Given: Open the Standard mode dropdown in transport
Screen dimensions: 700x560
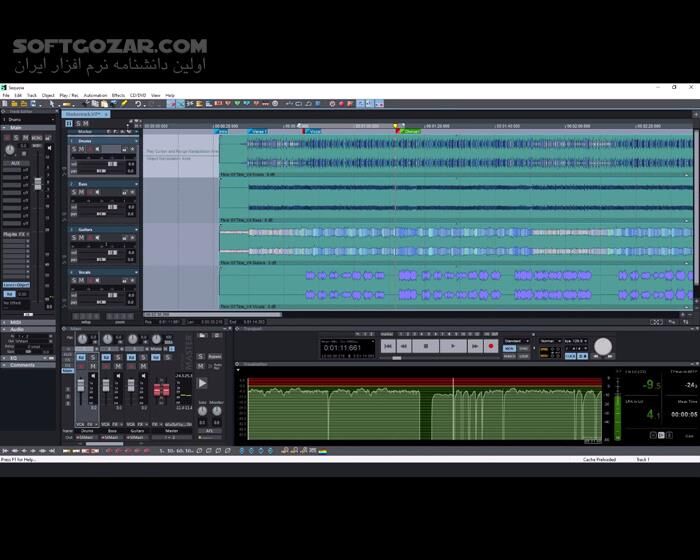Looking at the screenshot, I should point(517,341).
